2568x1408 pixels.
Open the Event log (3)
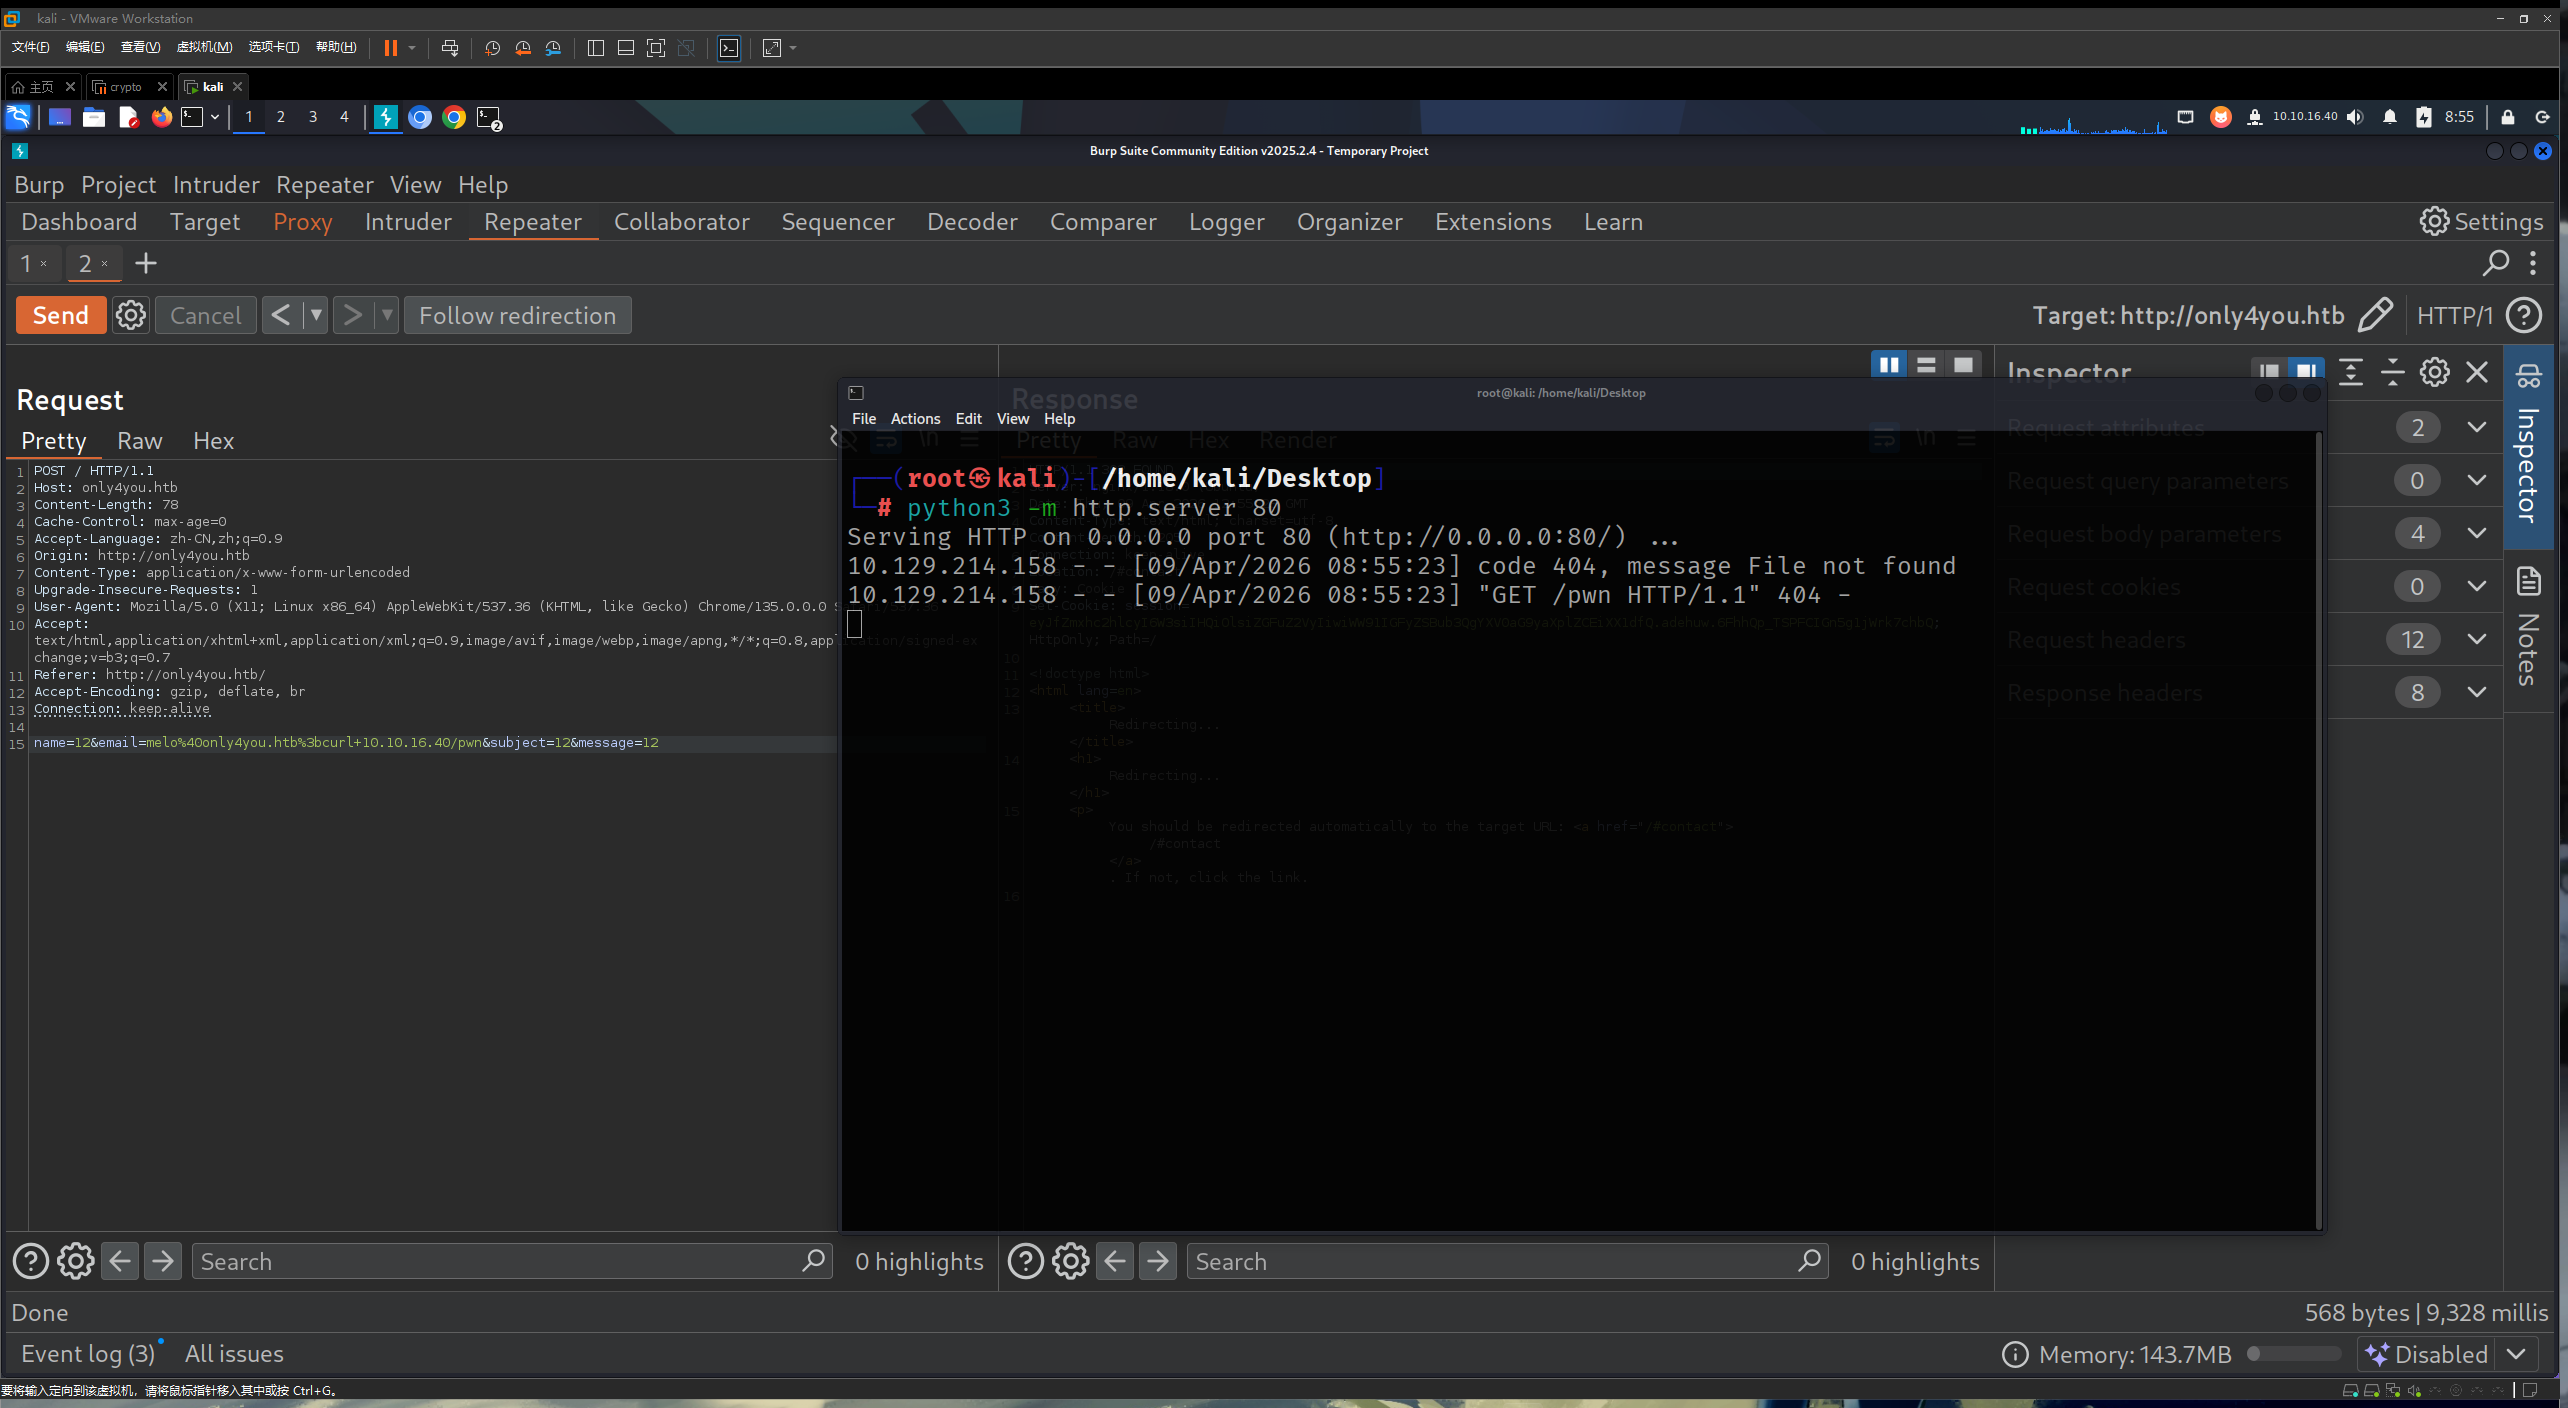(x=88, y=1354)
